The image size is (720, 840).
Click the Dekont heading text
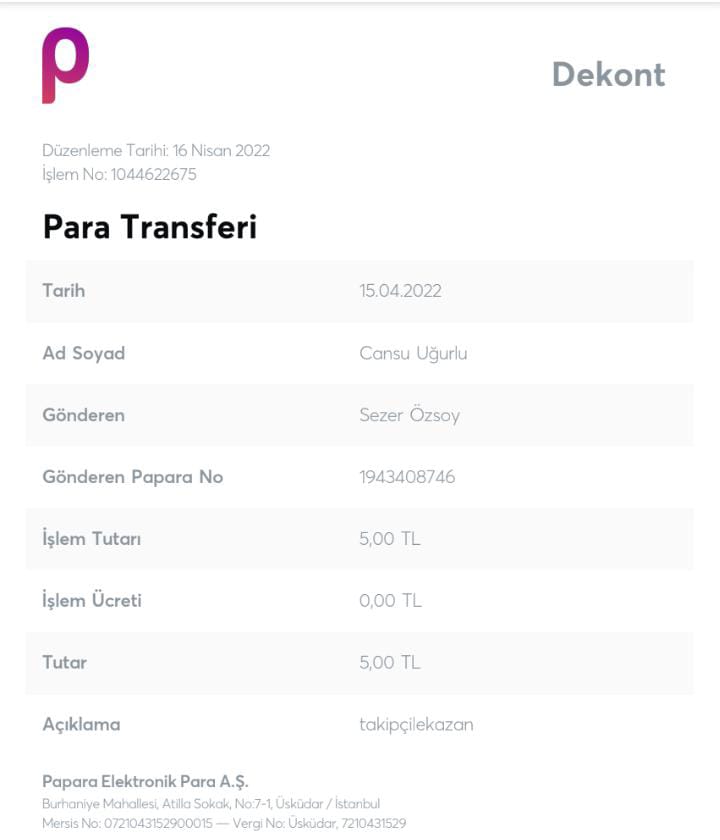[609, 74]
